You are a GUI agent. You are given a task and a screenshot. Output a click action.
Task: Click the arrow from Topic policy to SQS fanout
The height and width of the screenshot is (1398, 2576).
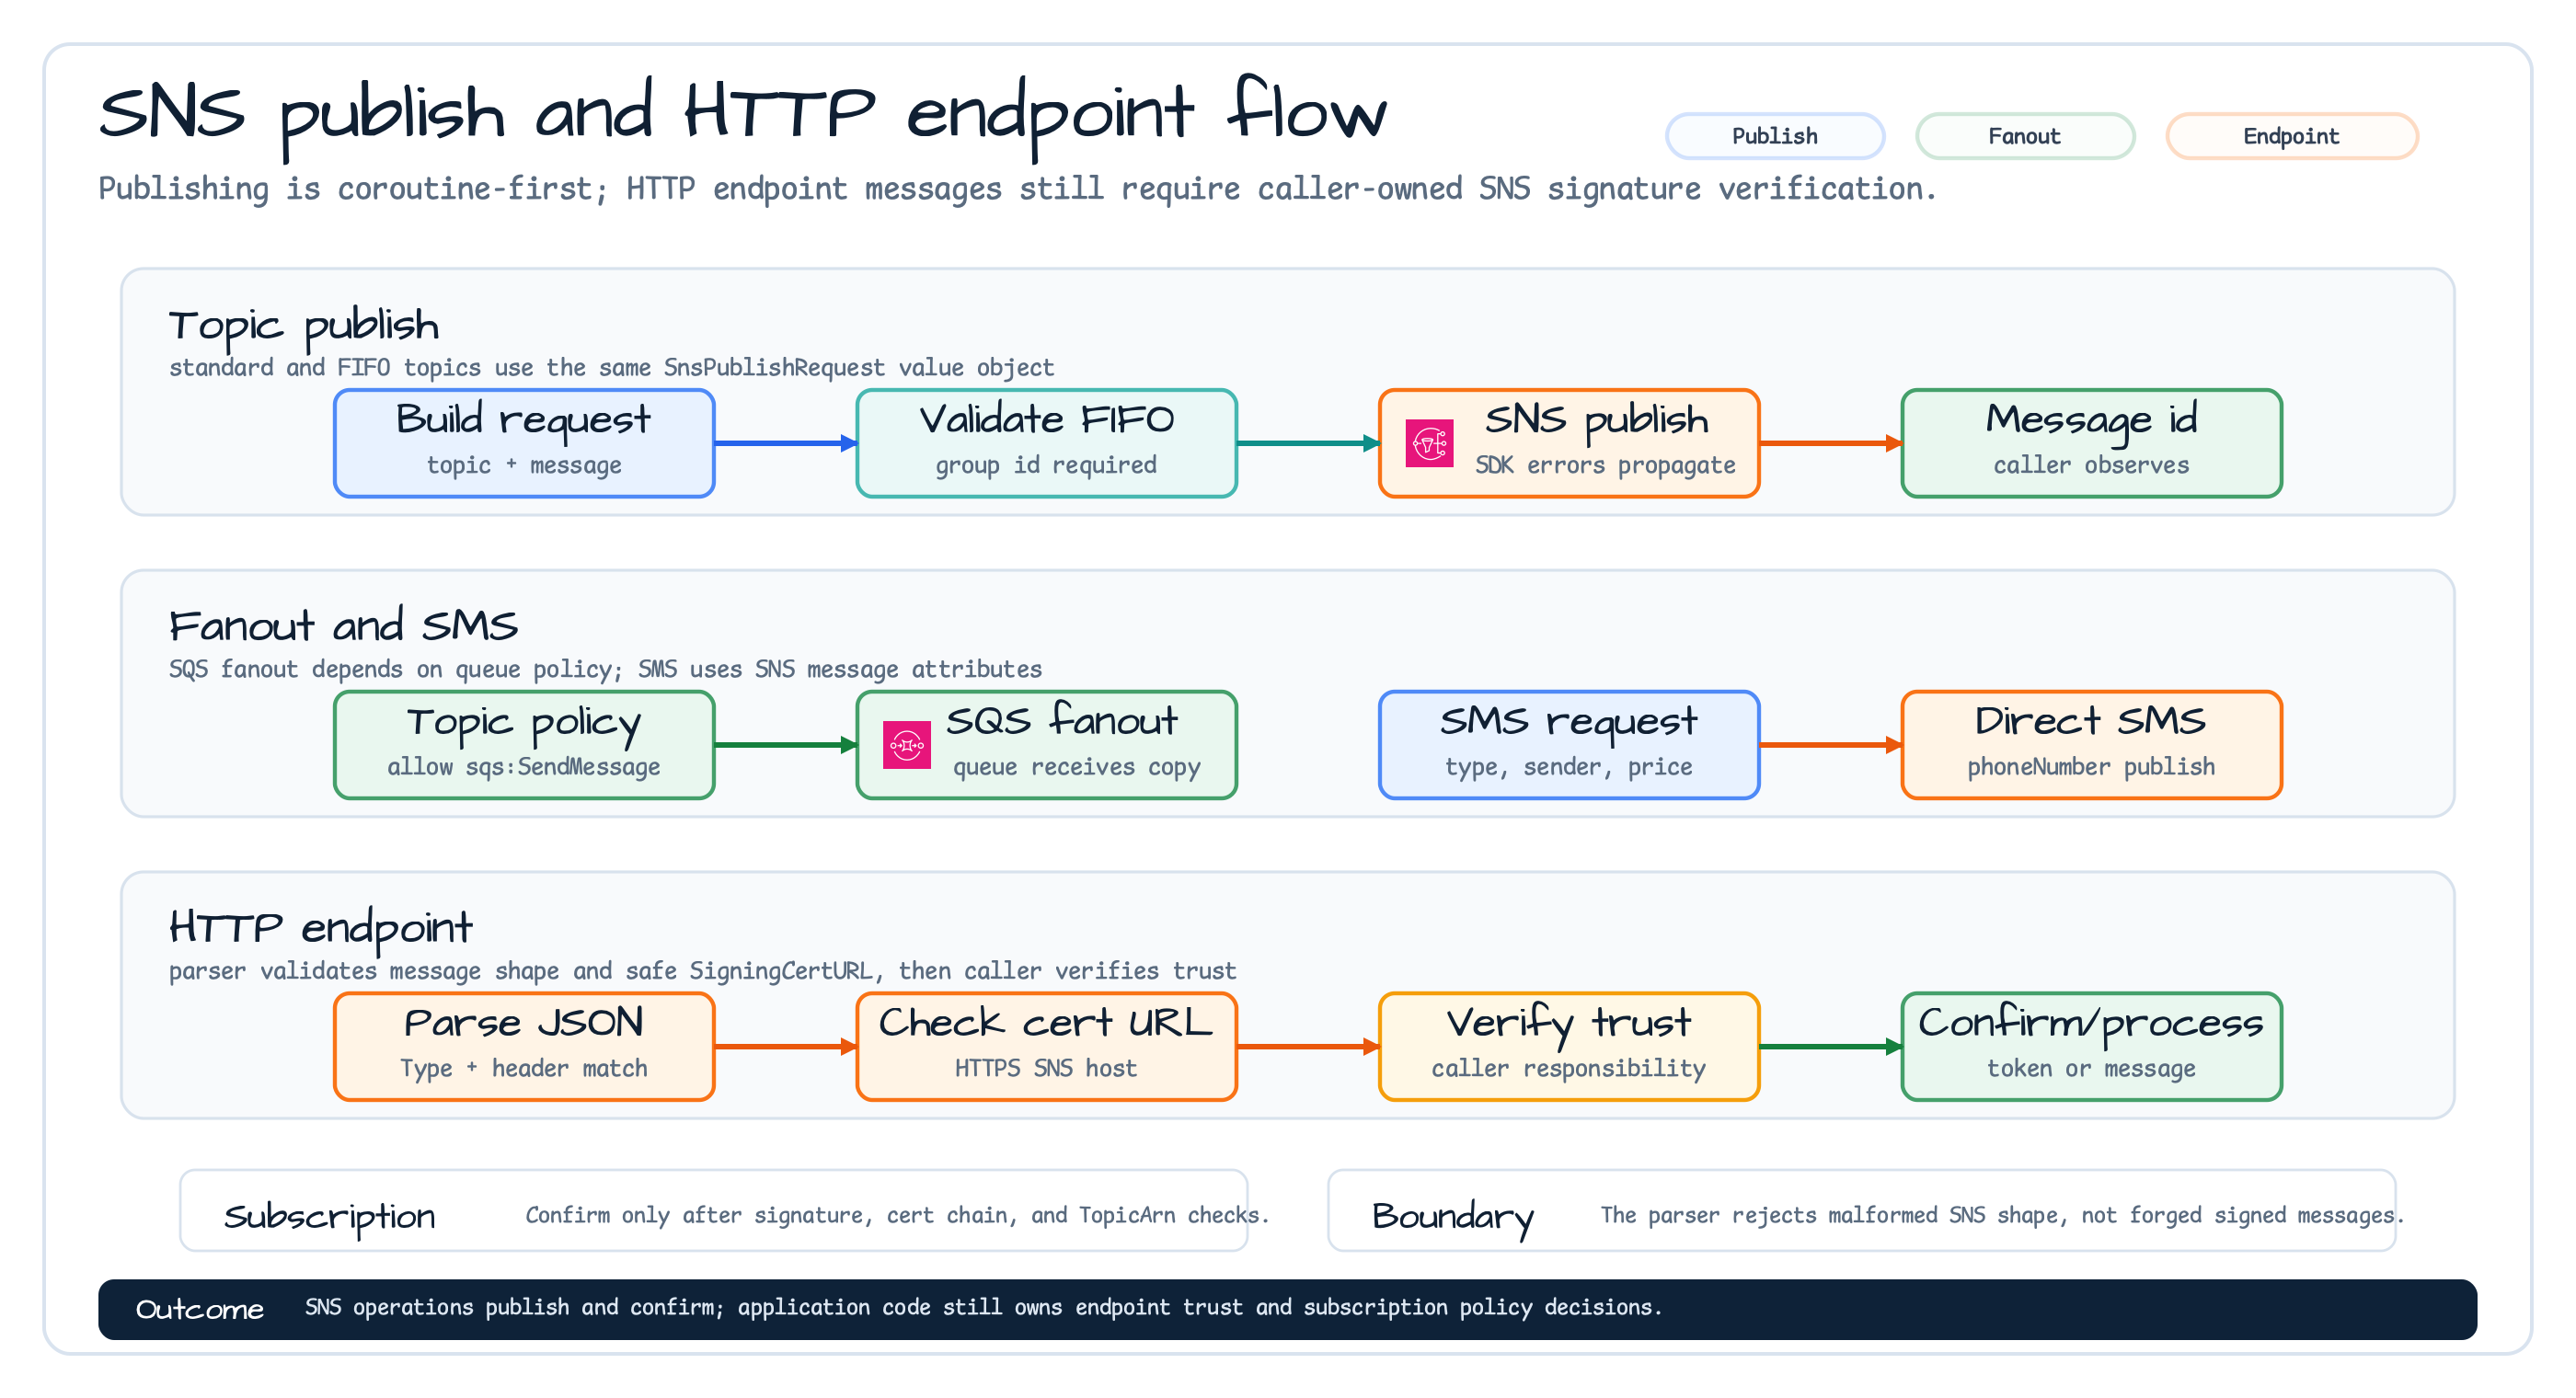pos(786,745)
